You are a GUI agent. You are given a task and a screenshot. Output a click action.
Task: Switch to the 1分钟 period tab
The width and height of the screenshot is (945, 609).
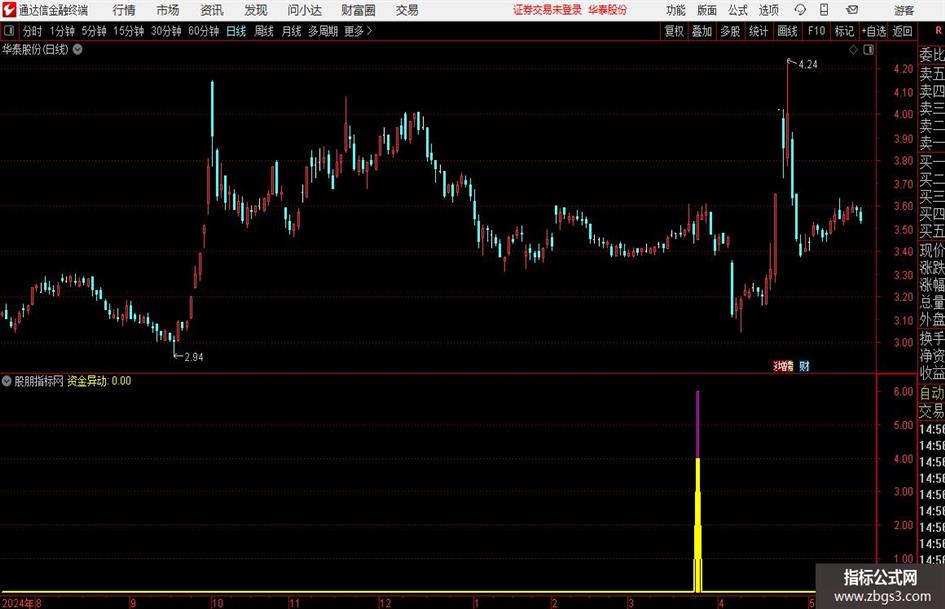[62, 31]
